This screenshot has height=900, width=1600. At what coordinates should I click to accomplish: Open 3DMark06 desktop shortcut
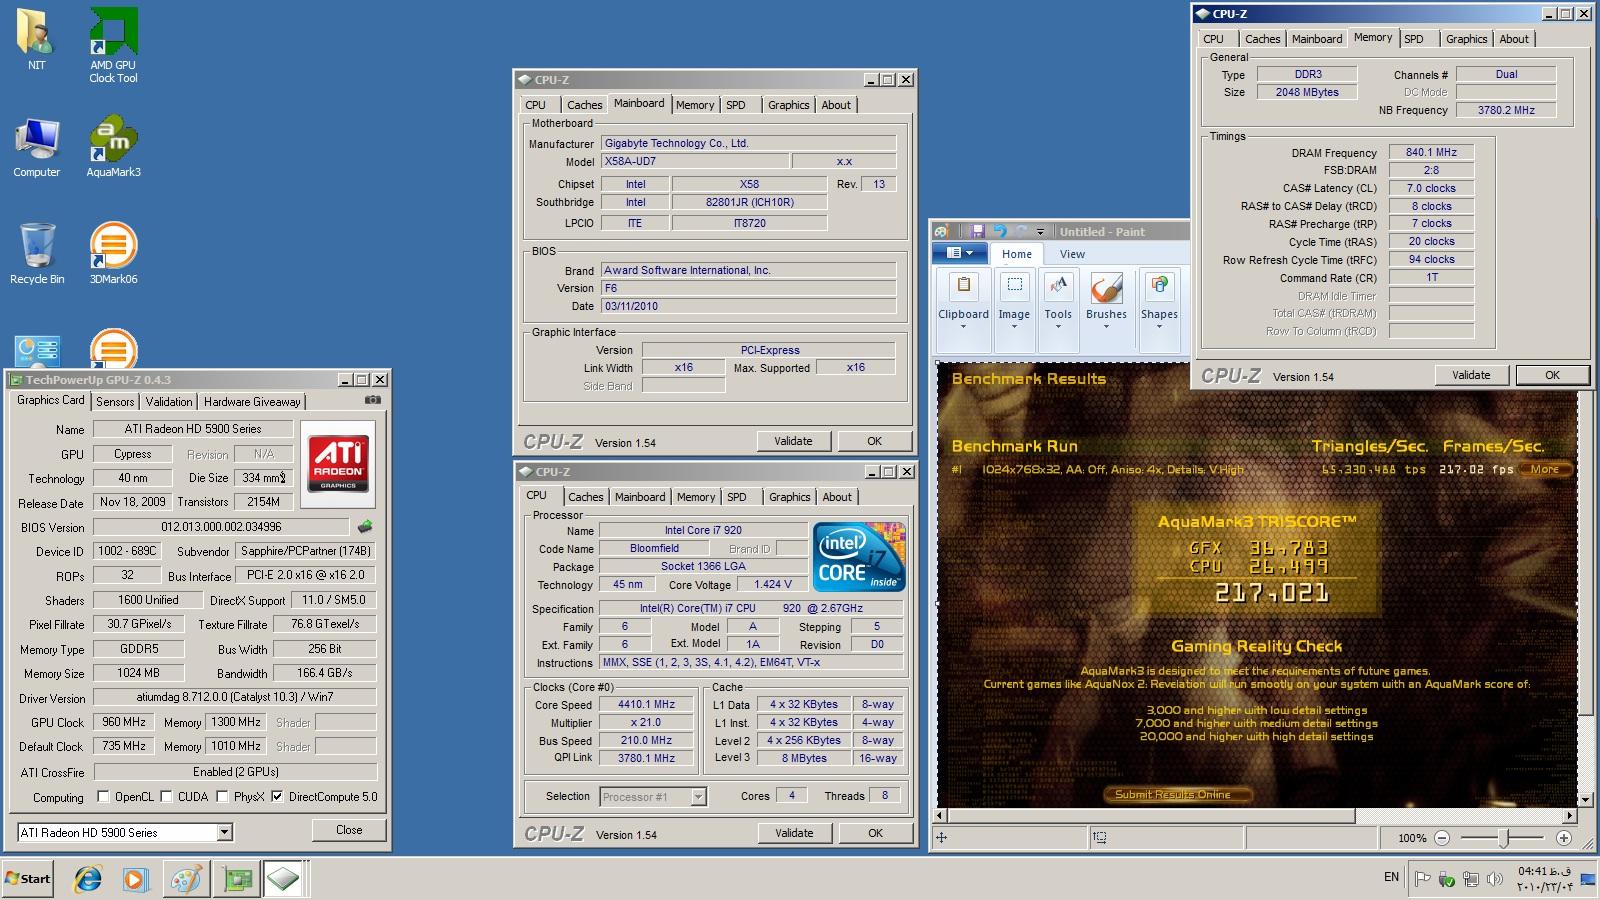click(113, 253)
